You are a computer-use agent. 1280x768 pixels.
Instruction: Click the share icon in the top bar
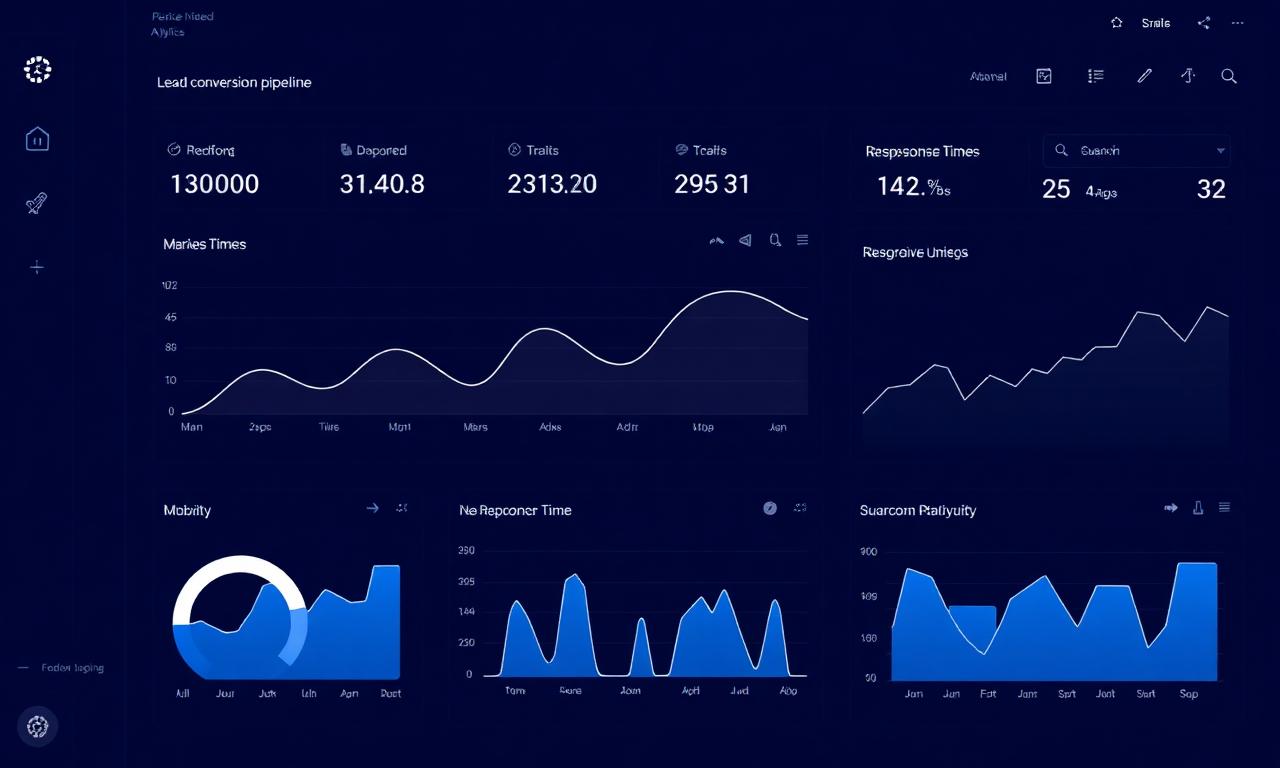point(1204,23)
